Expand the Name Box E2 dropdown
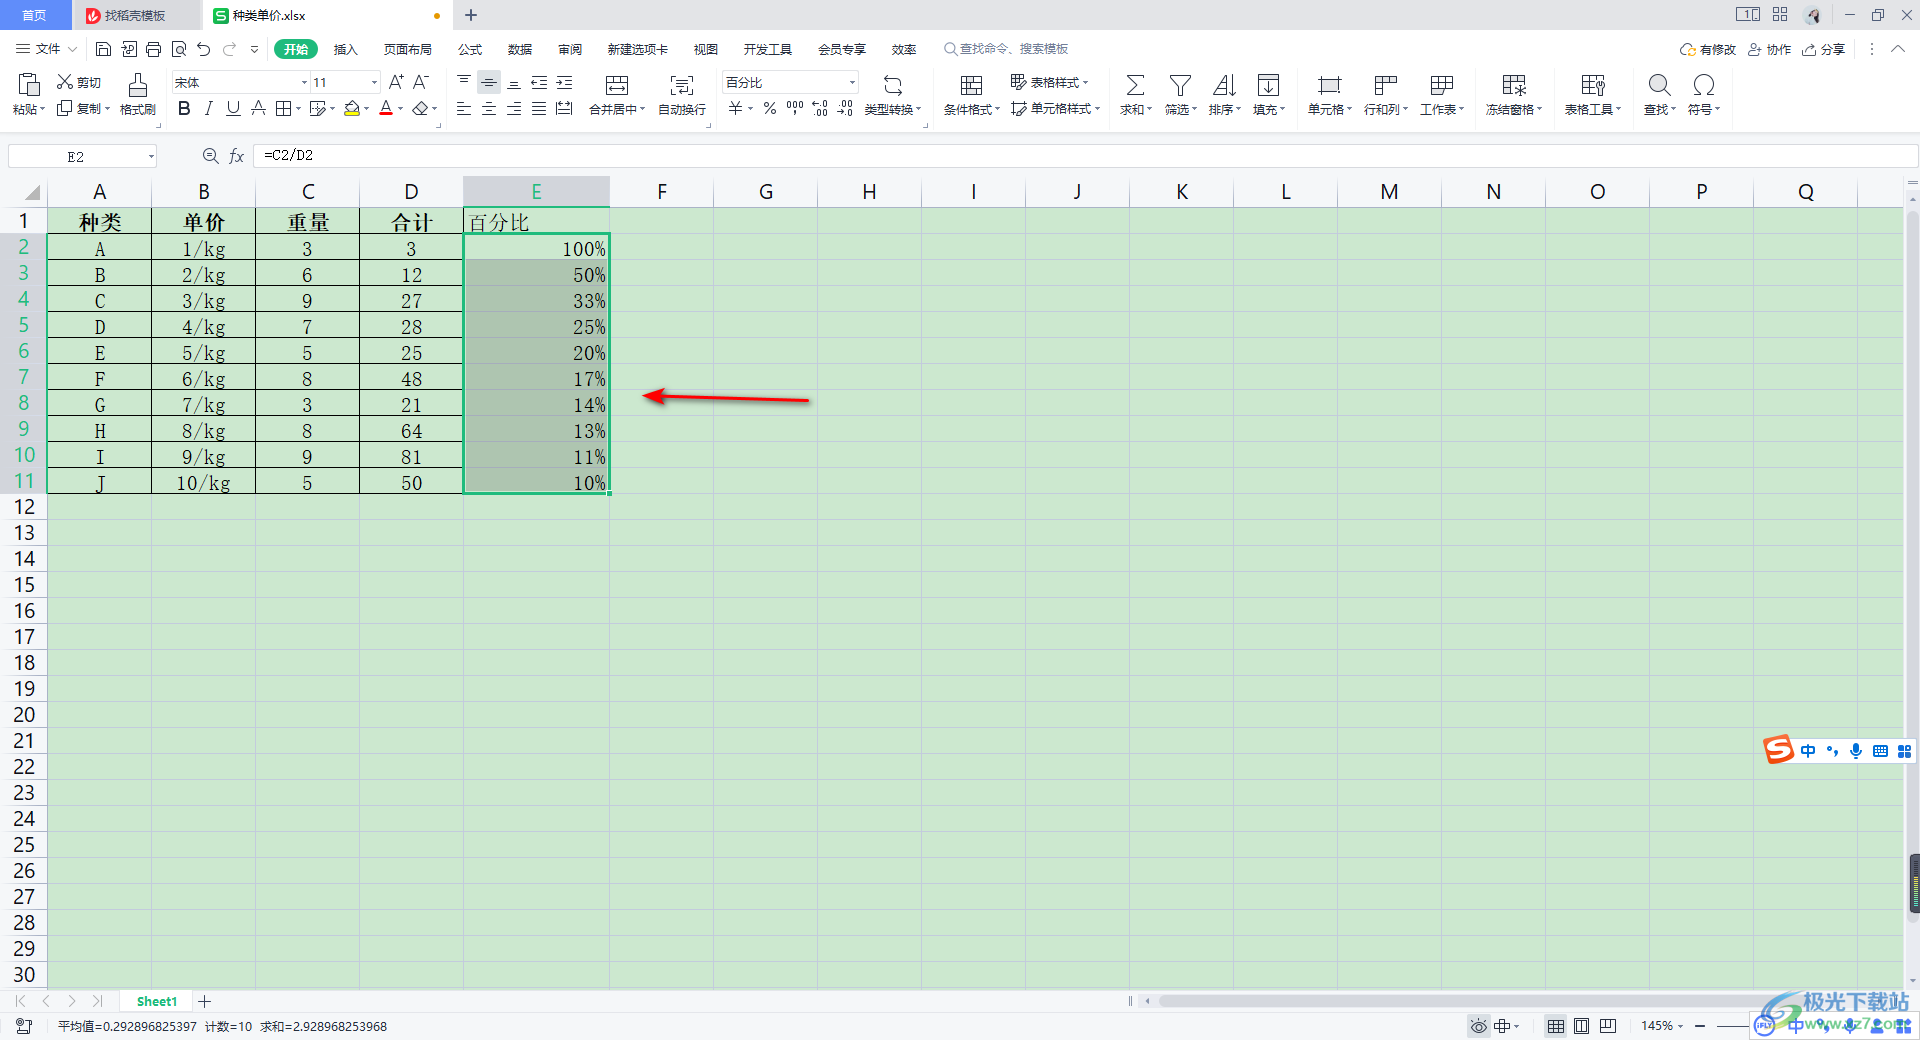 click(151, 156)
